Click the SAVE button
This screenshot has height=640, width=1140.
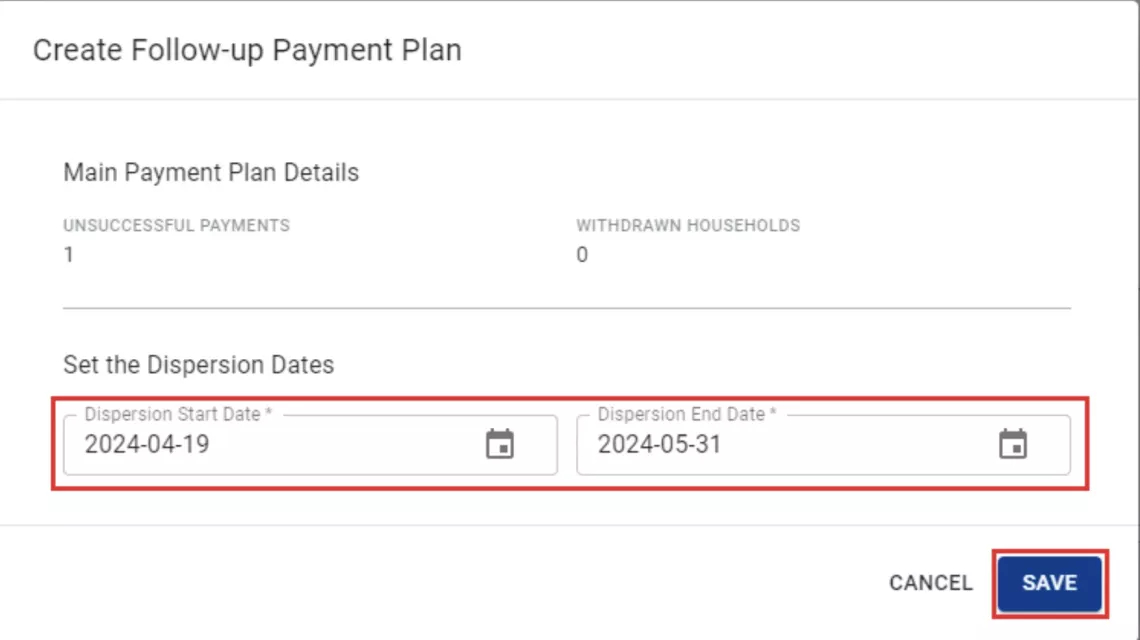[x=1050, y=583]
